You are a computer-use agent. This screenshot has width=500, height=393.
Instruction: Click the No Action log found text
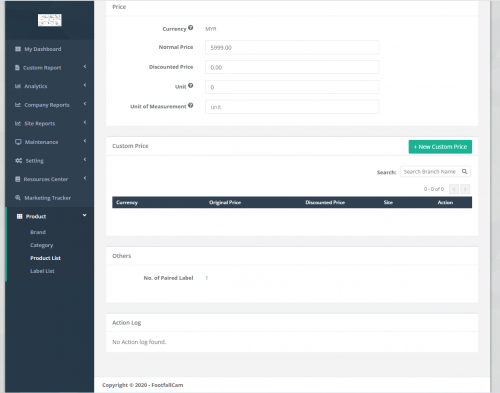[x=139, y=342]
